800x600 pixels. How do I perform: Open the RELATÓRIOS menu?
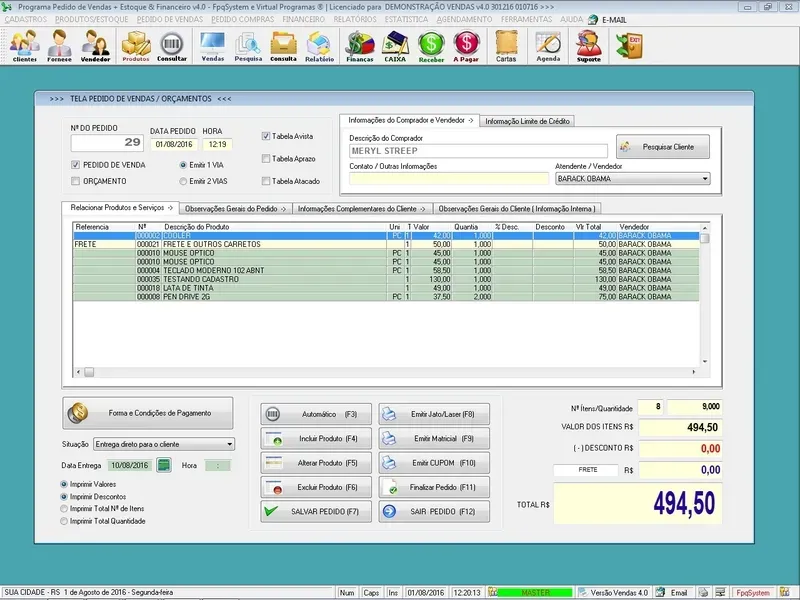pos(357,19)
